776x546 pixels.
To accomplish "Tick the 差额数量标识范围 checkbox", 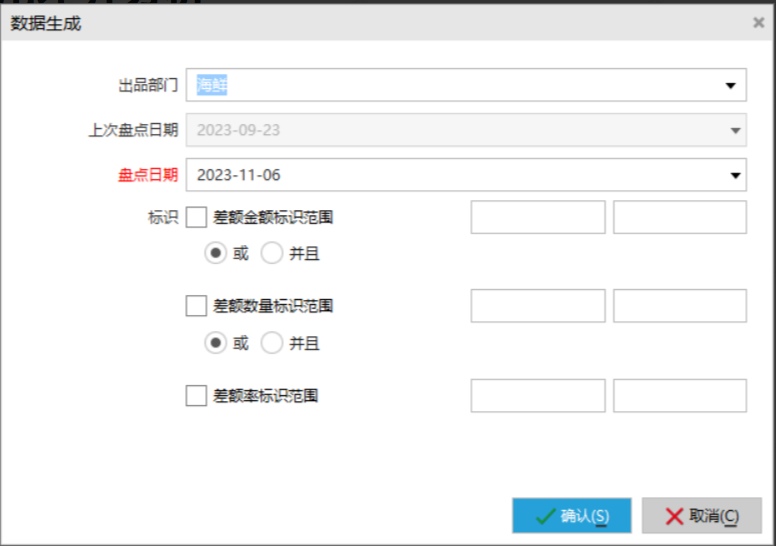I will click(196, 306).
